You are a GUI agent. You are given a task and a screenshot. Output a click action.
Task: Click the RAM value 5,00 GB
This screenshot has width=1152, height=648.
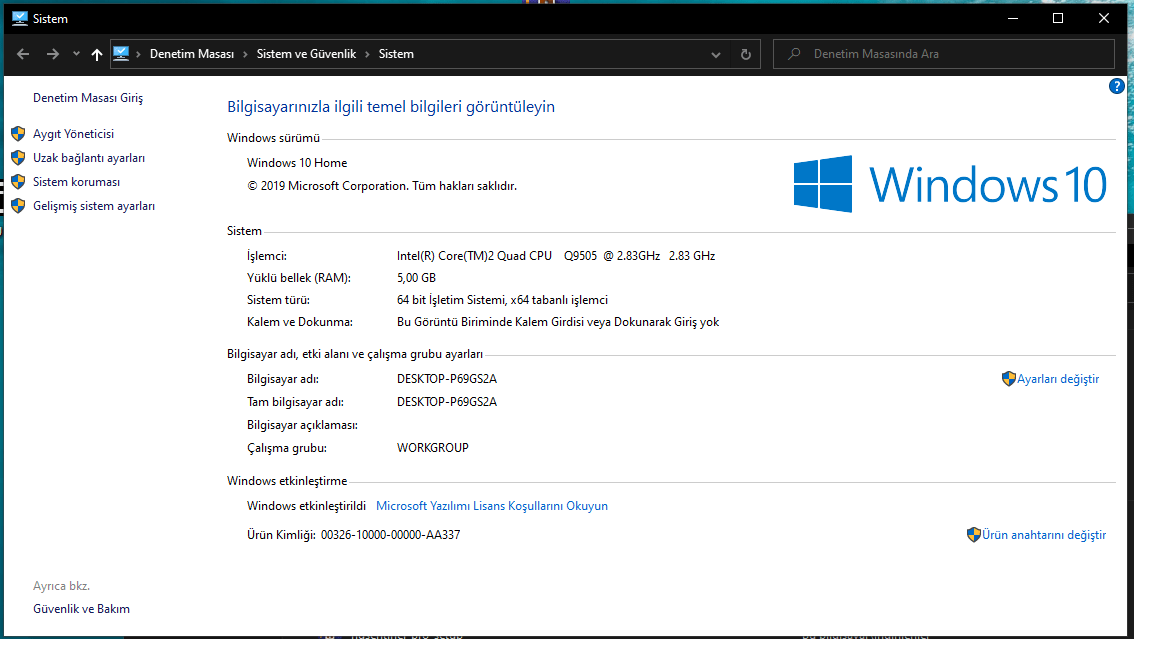pyautogui.click(x=417, y=278)
